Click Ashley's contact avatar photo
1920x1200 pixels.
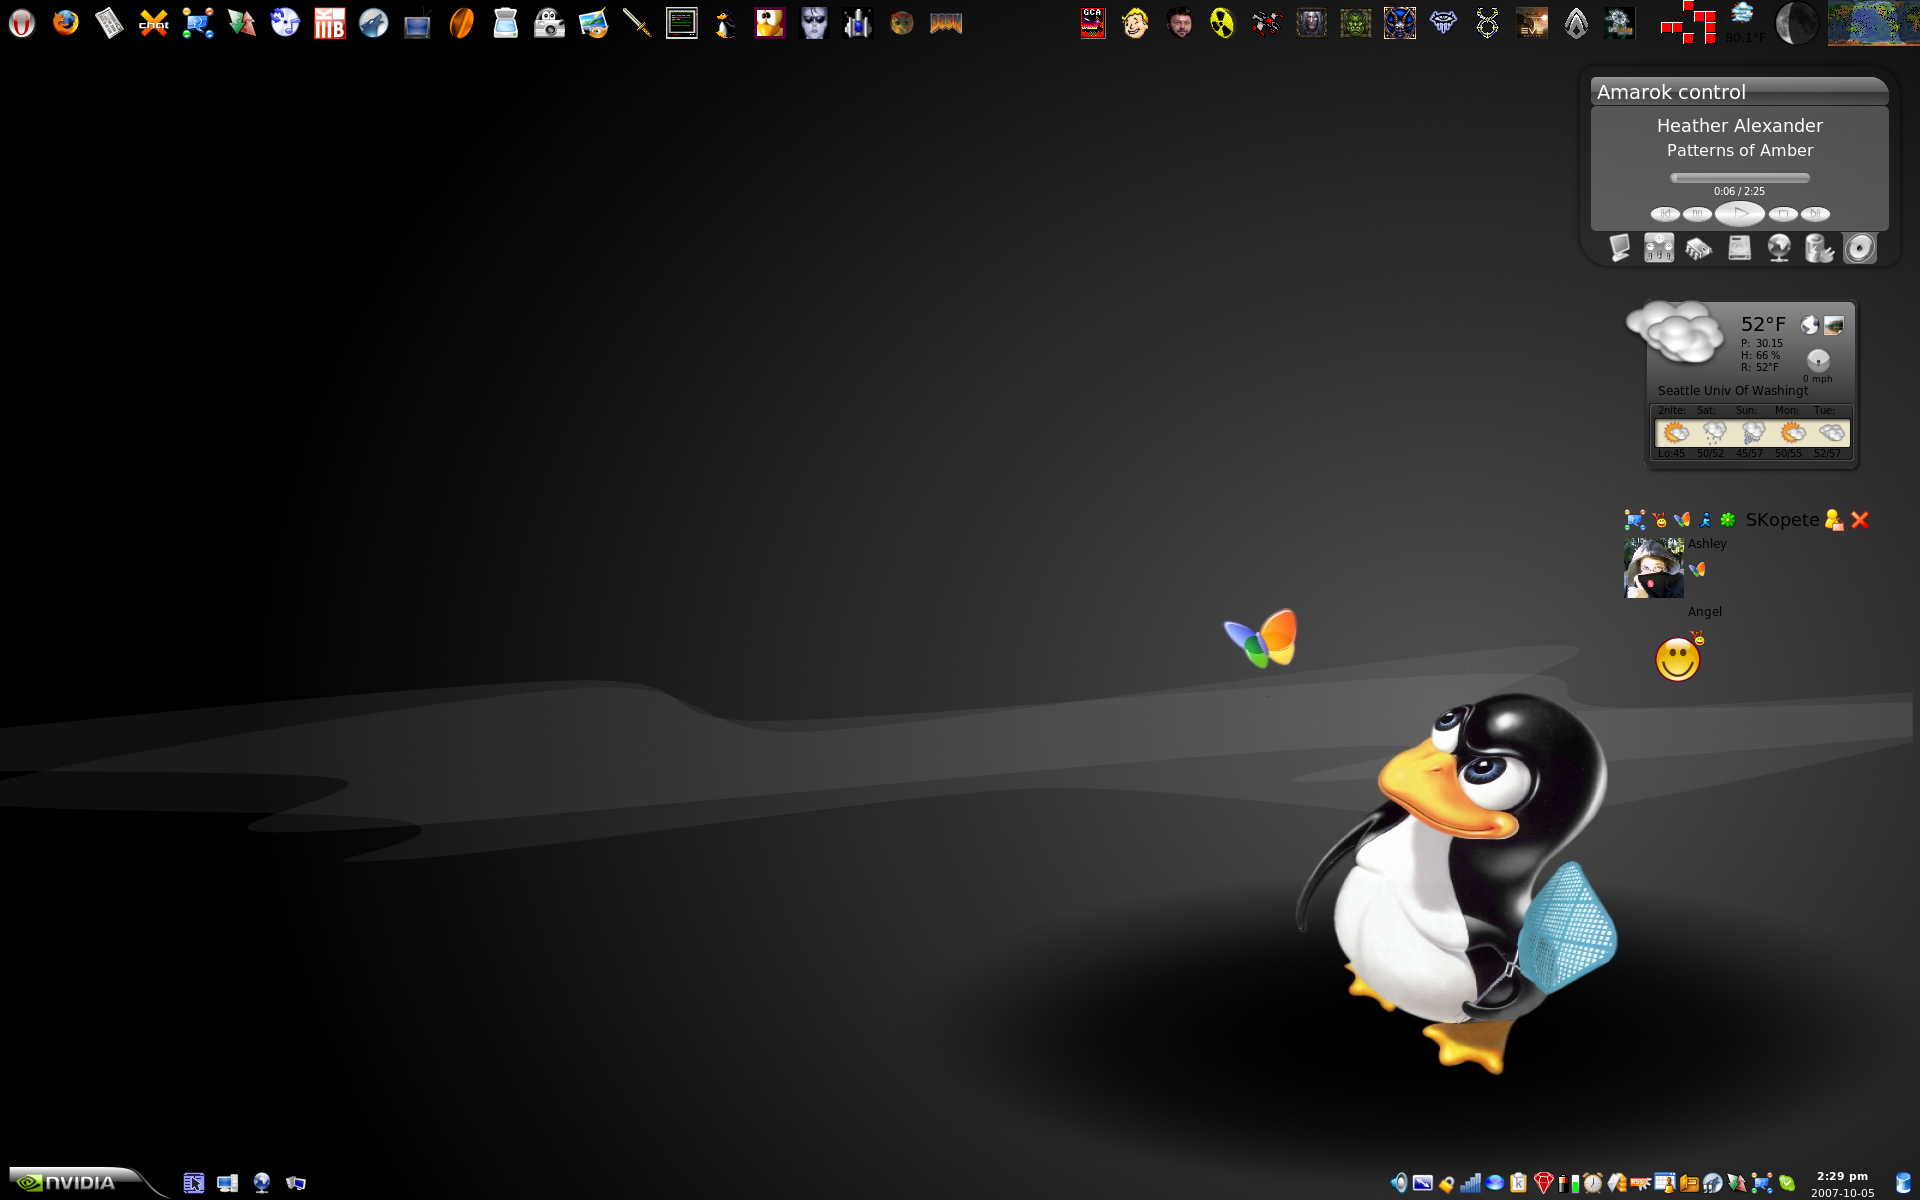[x=1653, y=568]
